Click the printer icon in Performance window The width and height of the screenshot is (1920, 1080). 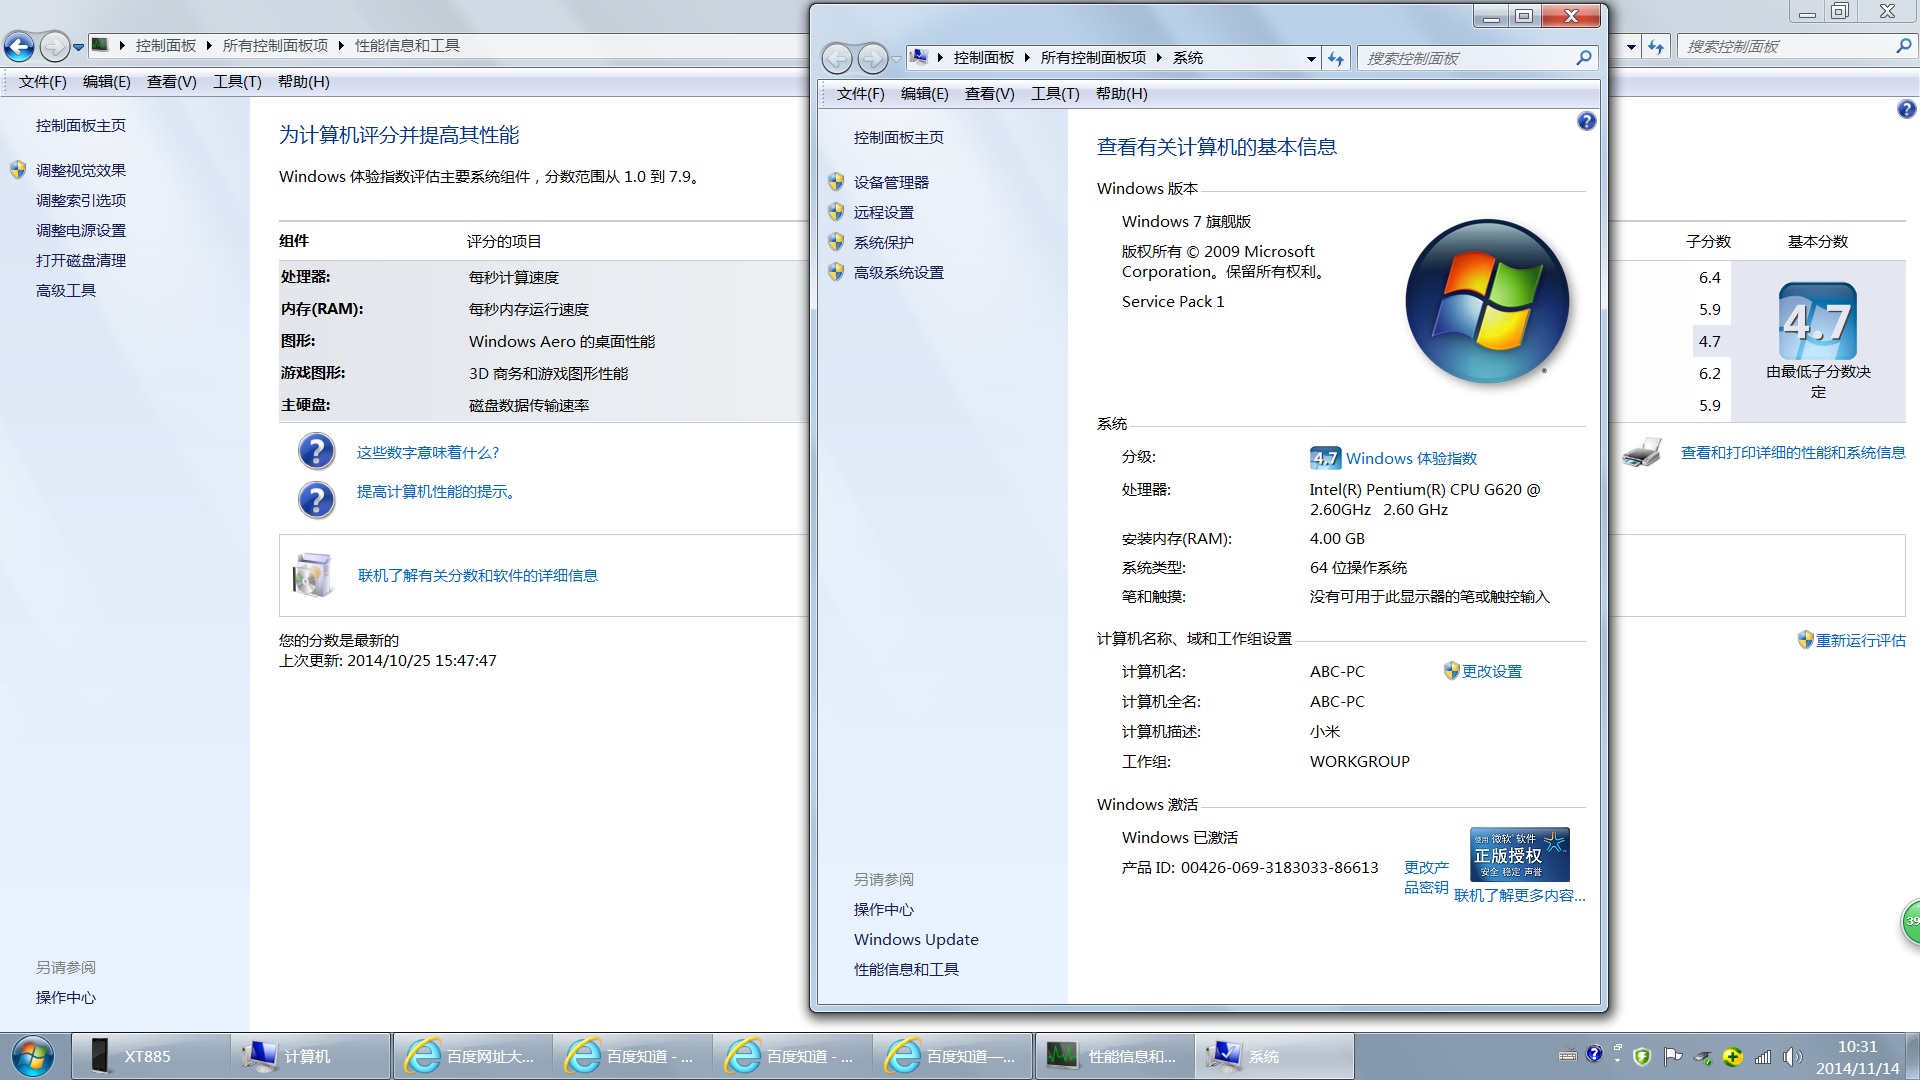tap(1642, 453)
